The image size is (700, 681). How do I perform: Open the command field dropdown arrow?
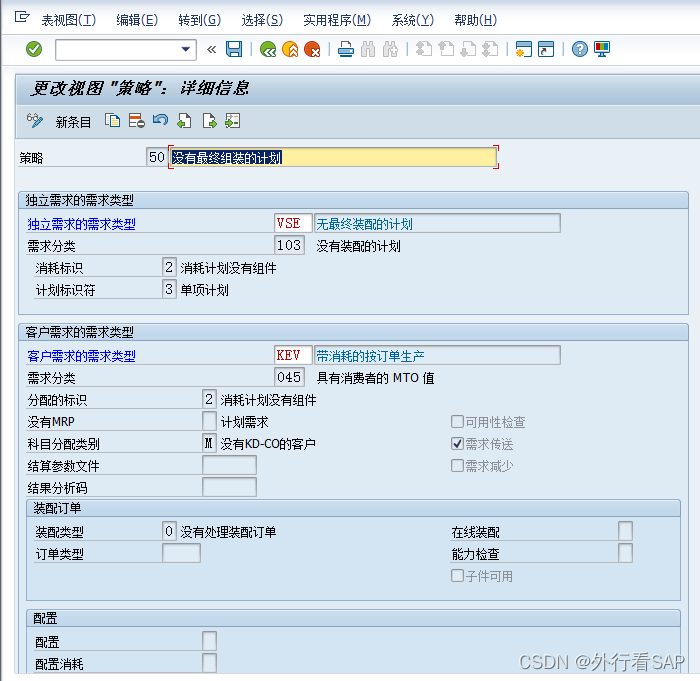click(186, 50)
